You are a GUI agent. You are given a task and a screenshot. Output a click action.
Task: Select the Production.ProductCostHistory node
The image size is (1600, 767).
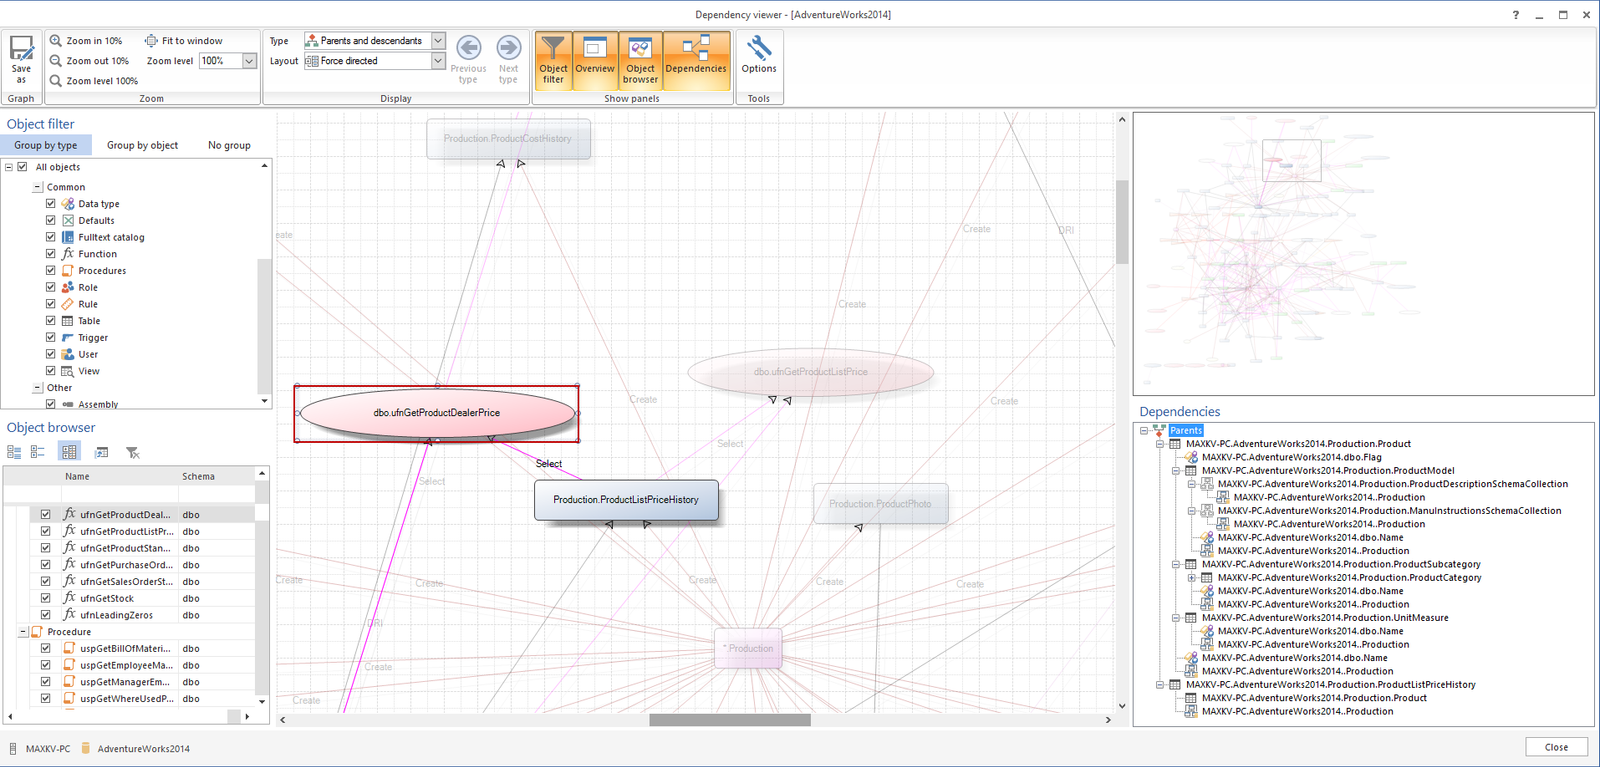click(x=508, y=139)
